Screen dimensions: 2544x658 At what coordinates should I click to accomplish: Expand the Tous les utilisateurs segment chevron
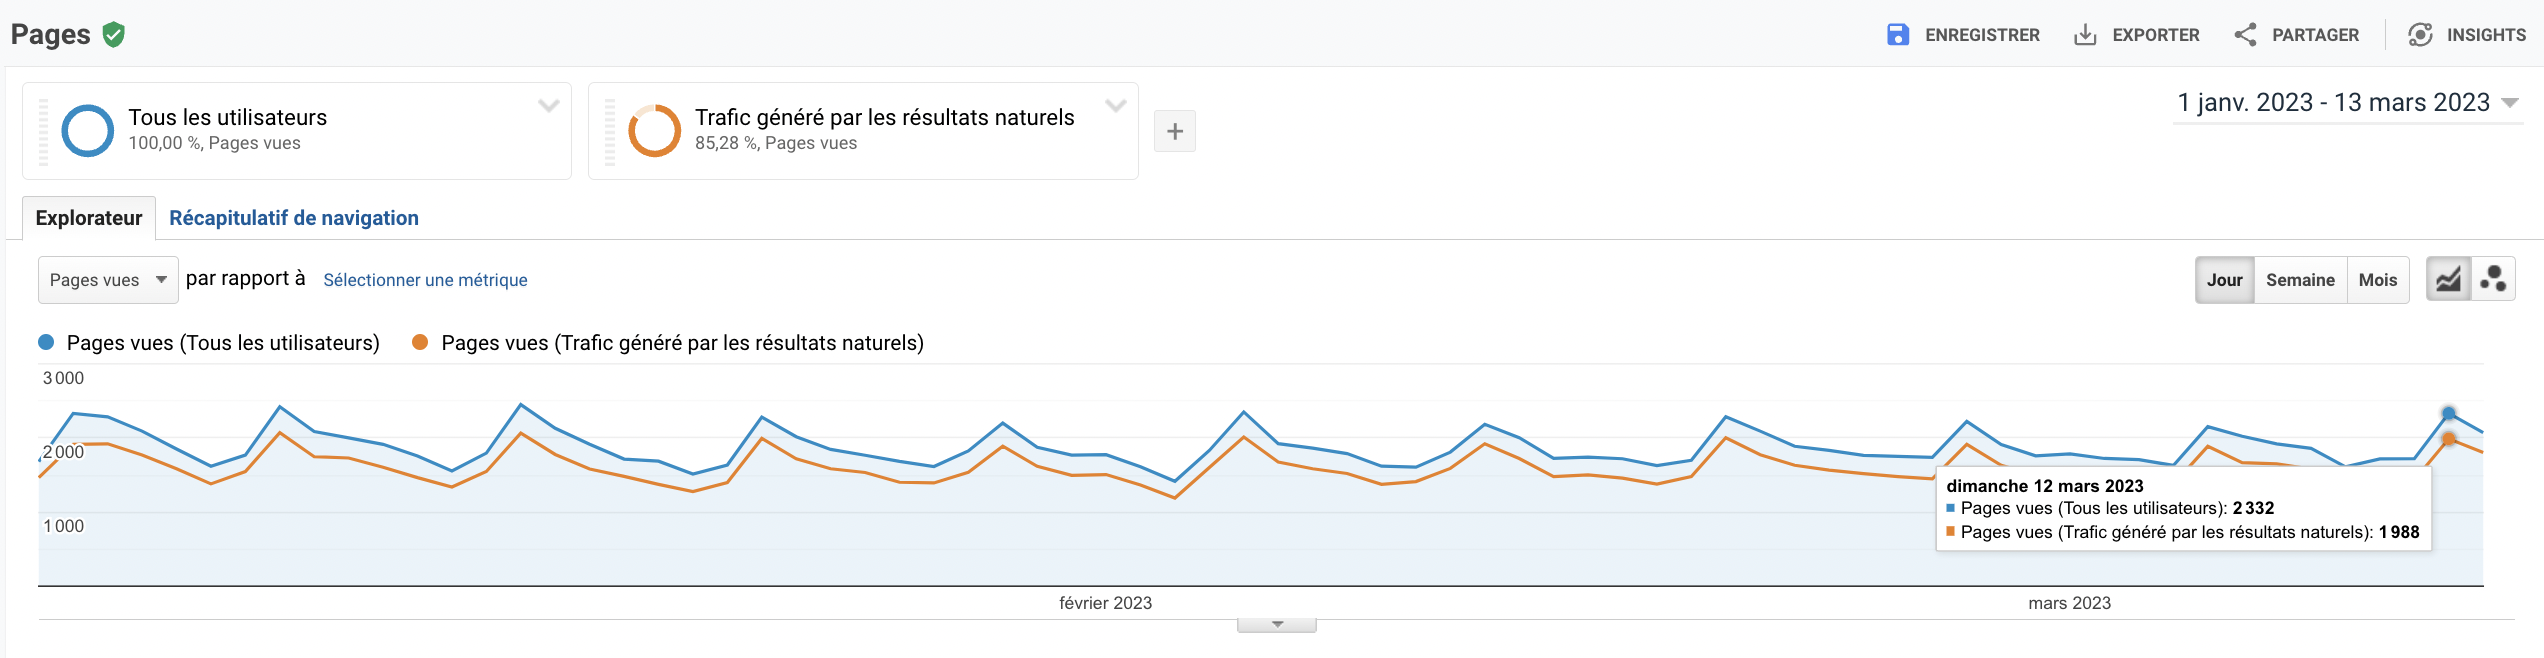point(549,105)
